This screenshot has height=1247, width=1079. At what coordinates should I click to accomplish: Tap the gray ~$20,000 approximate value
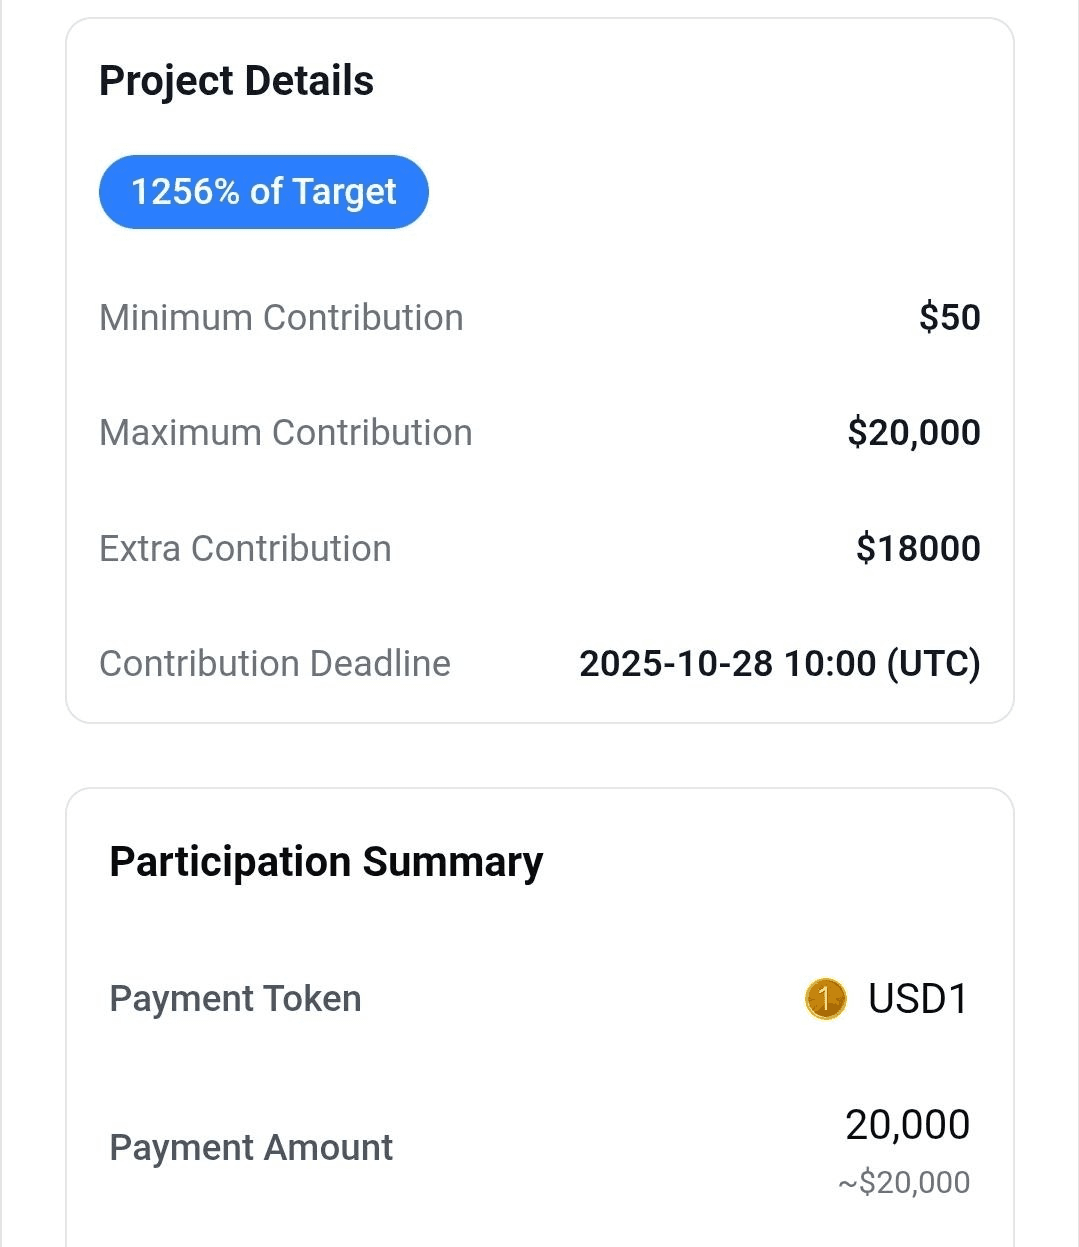coord(904,1183)
